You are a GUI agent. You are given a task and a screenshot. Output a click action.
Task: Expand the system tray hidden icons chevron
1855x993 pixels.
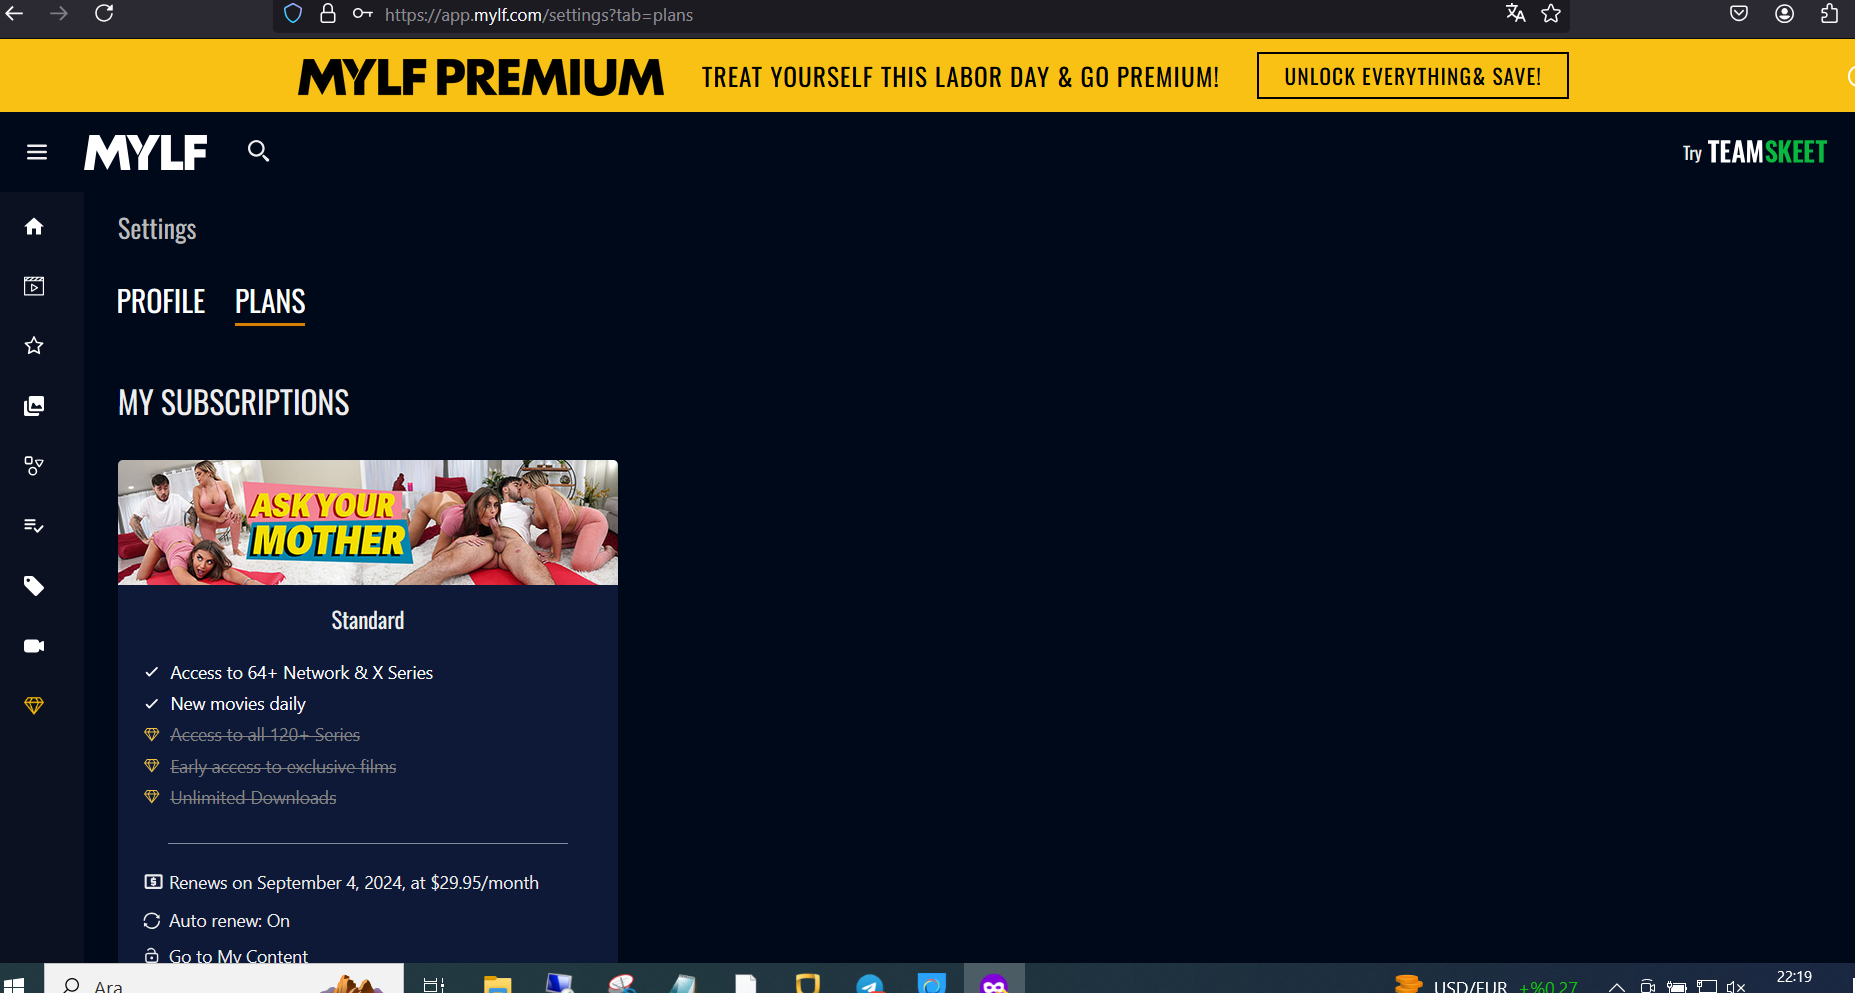click(x=1616, y=986)
